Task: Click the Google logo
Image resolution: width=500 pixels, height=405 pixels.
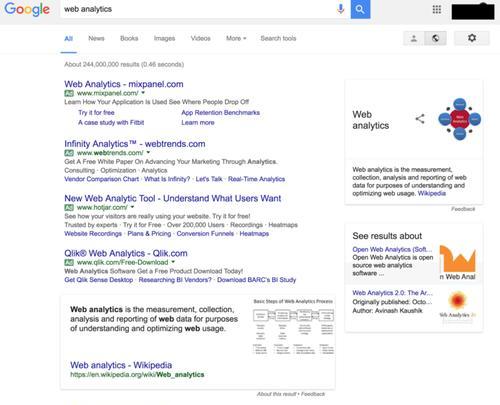Action: (x=27, y=9)
